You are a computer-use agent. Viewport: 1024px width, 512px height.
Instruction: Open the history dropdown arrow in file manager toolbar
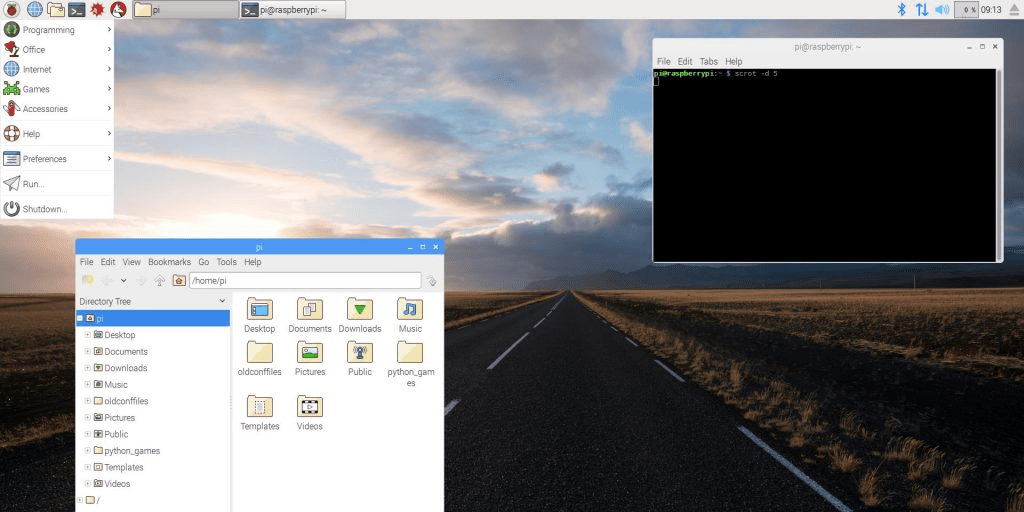pyautogui.click(x=123, y=280)
